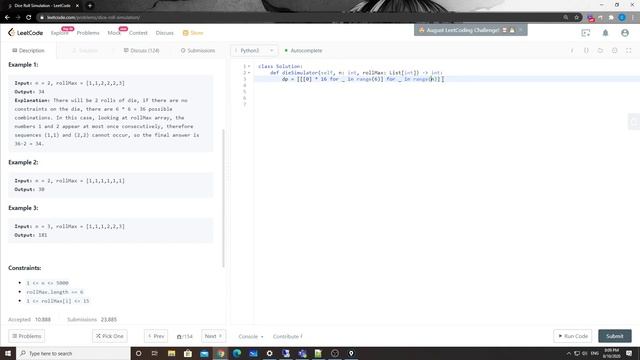Collapse the dieSimulator function fold arrow
This screenshot has height=360, width=640.
pos(249,73)
